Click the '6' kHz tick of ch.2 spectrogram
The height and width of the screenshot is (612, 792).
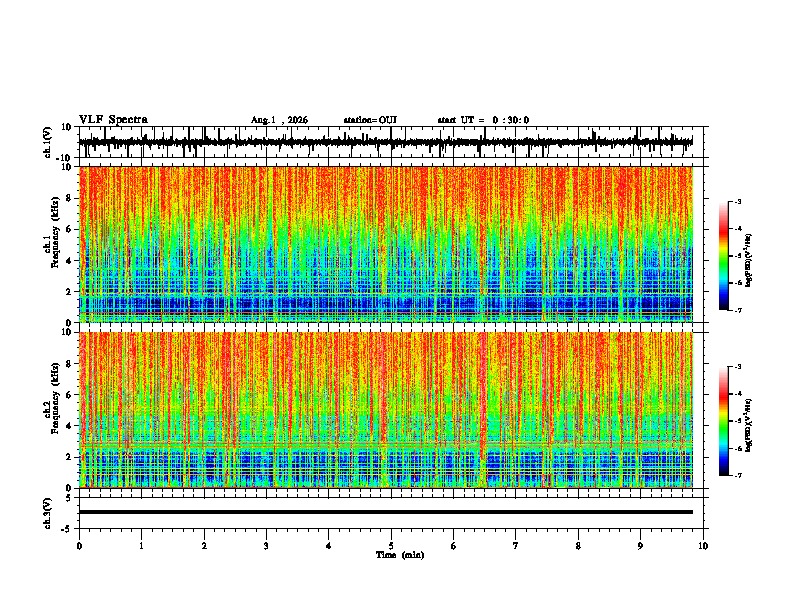tap(70, 395)
